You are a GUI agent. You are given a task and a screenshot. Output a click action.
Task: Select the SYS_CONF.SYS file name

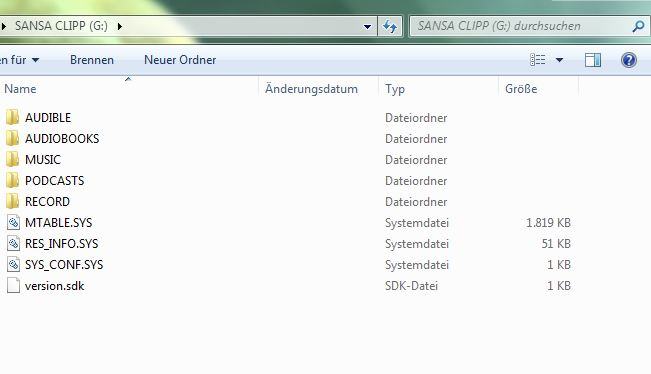pos(64,265)
